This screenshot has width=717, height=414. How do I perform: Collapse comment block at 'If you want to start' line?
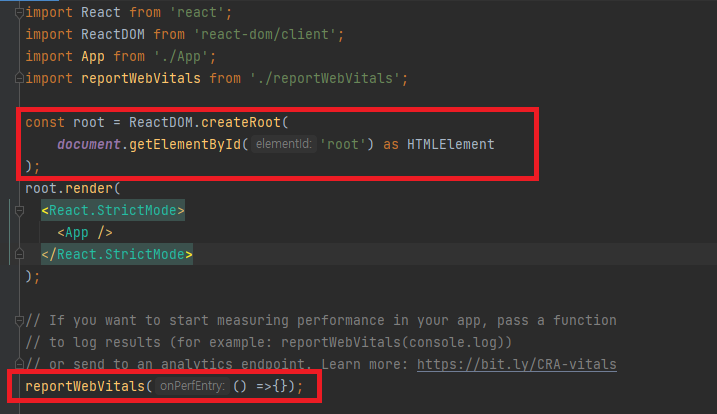pos(19,321)
